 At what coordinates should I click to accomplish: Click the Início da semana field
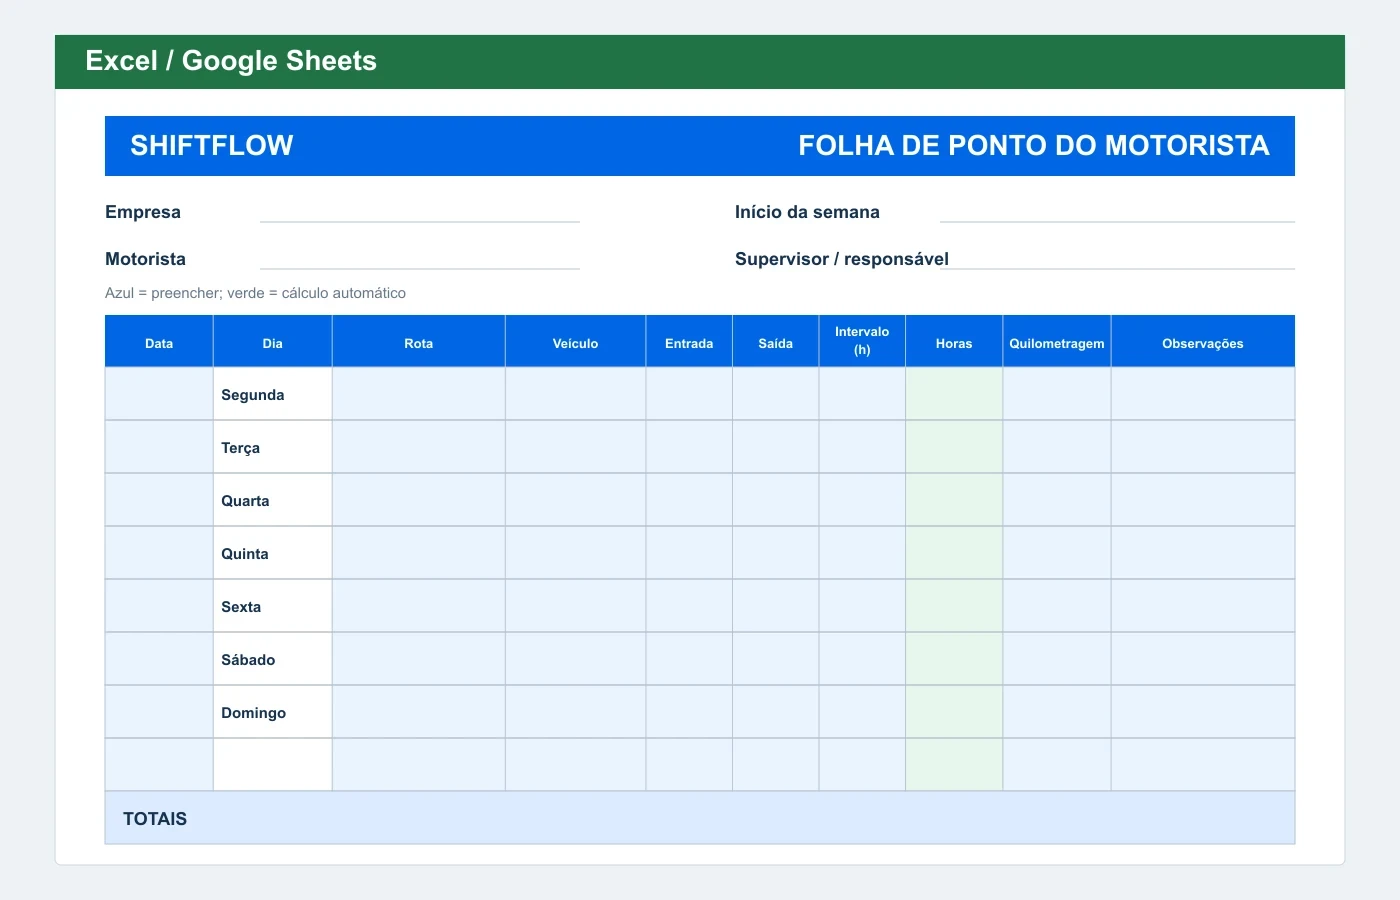(x=1117, y=212)
